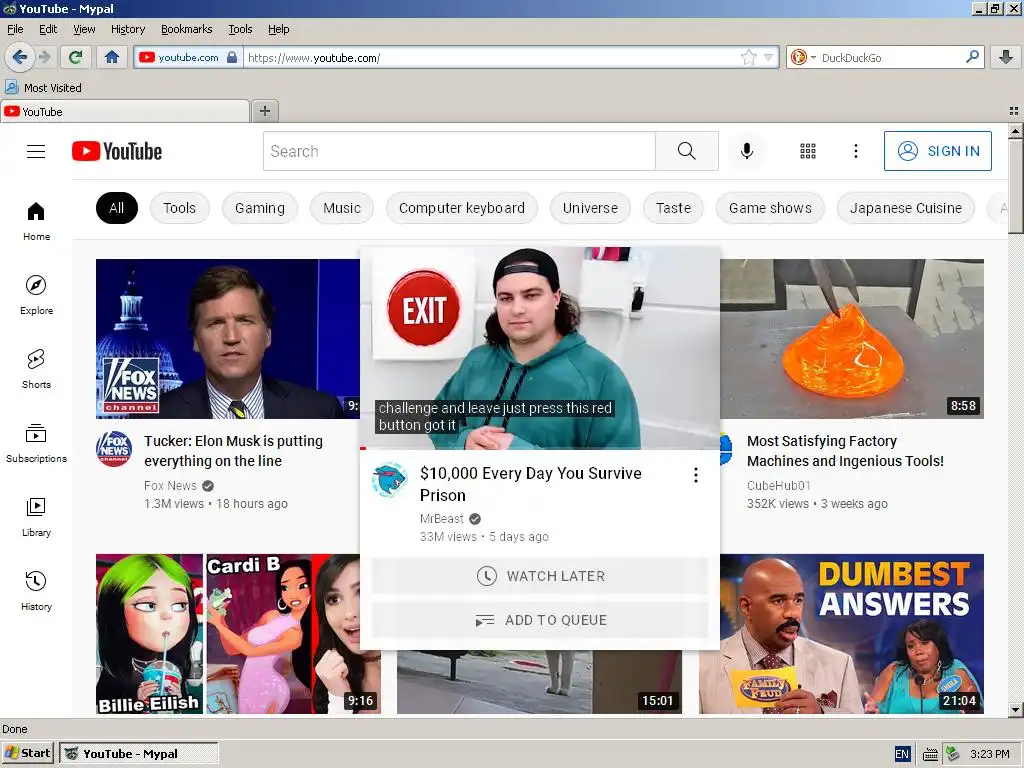
Task: Open Subscriptions in the sidebar
Action: [37, 443]
